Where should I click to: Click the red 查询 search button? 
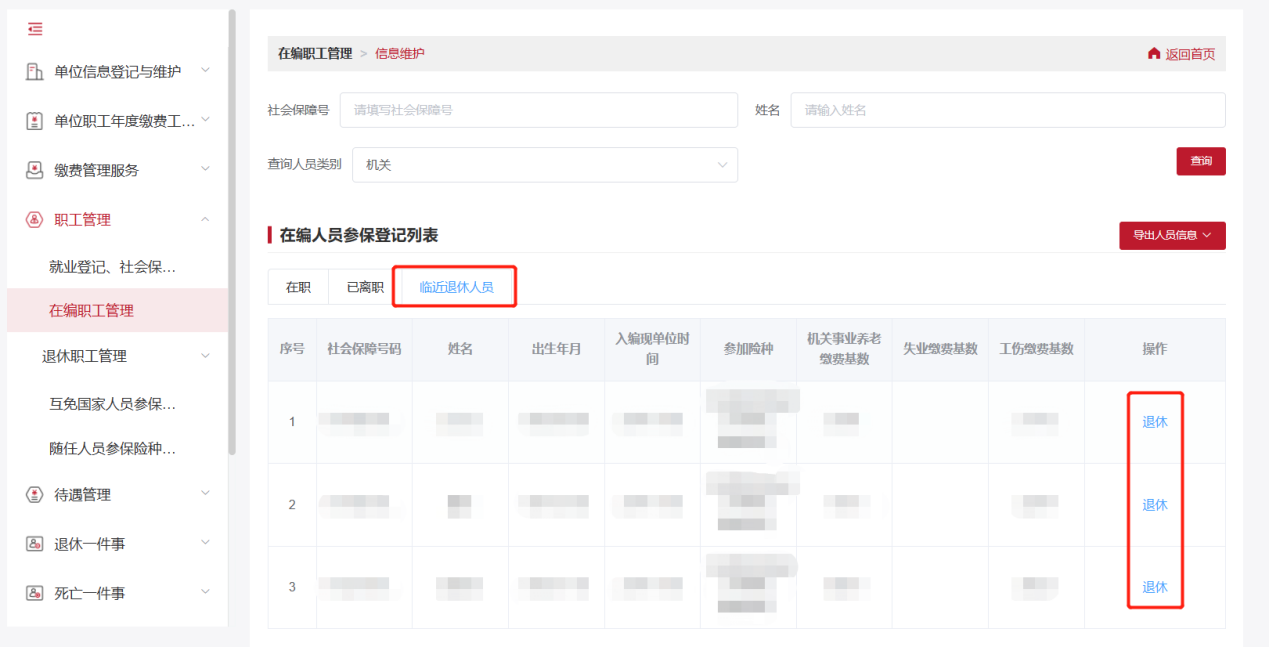point(1200,161)
